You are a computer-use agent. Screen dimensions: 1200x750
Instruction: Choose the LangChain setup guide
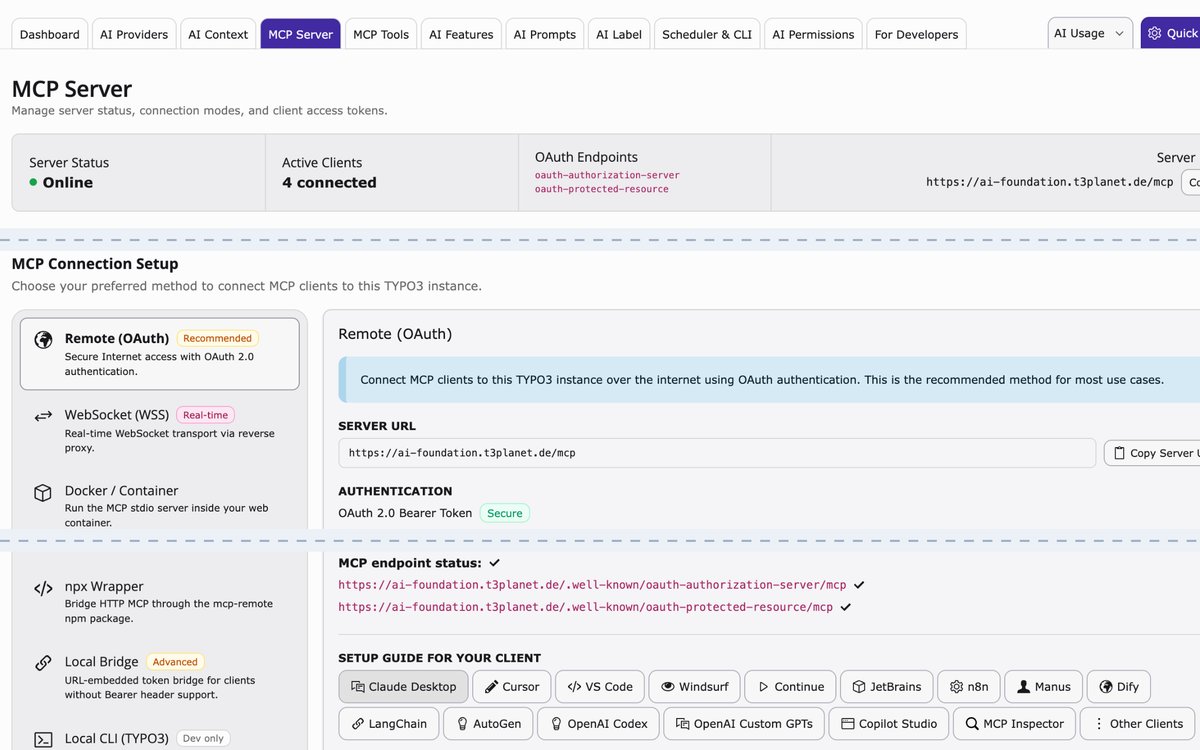click(389, 724)
